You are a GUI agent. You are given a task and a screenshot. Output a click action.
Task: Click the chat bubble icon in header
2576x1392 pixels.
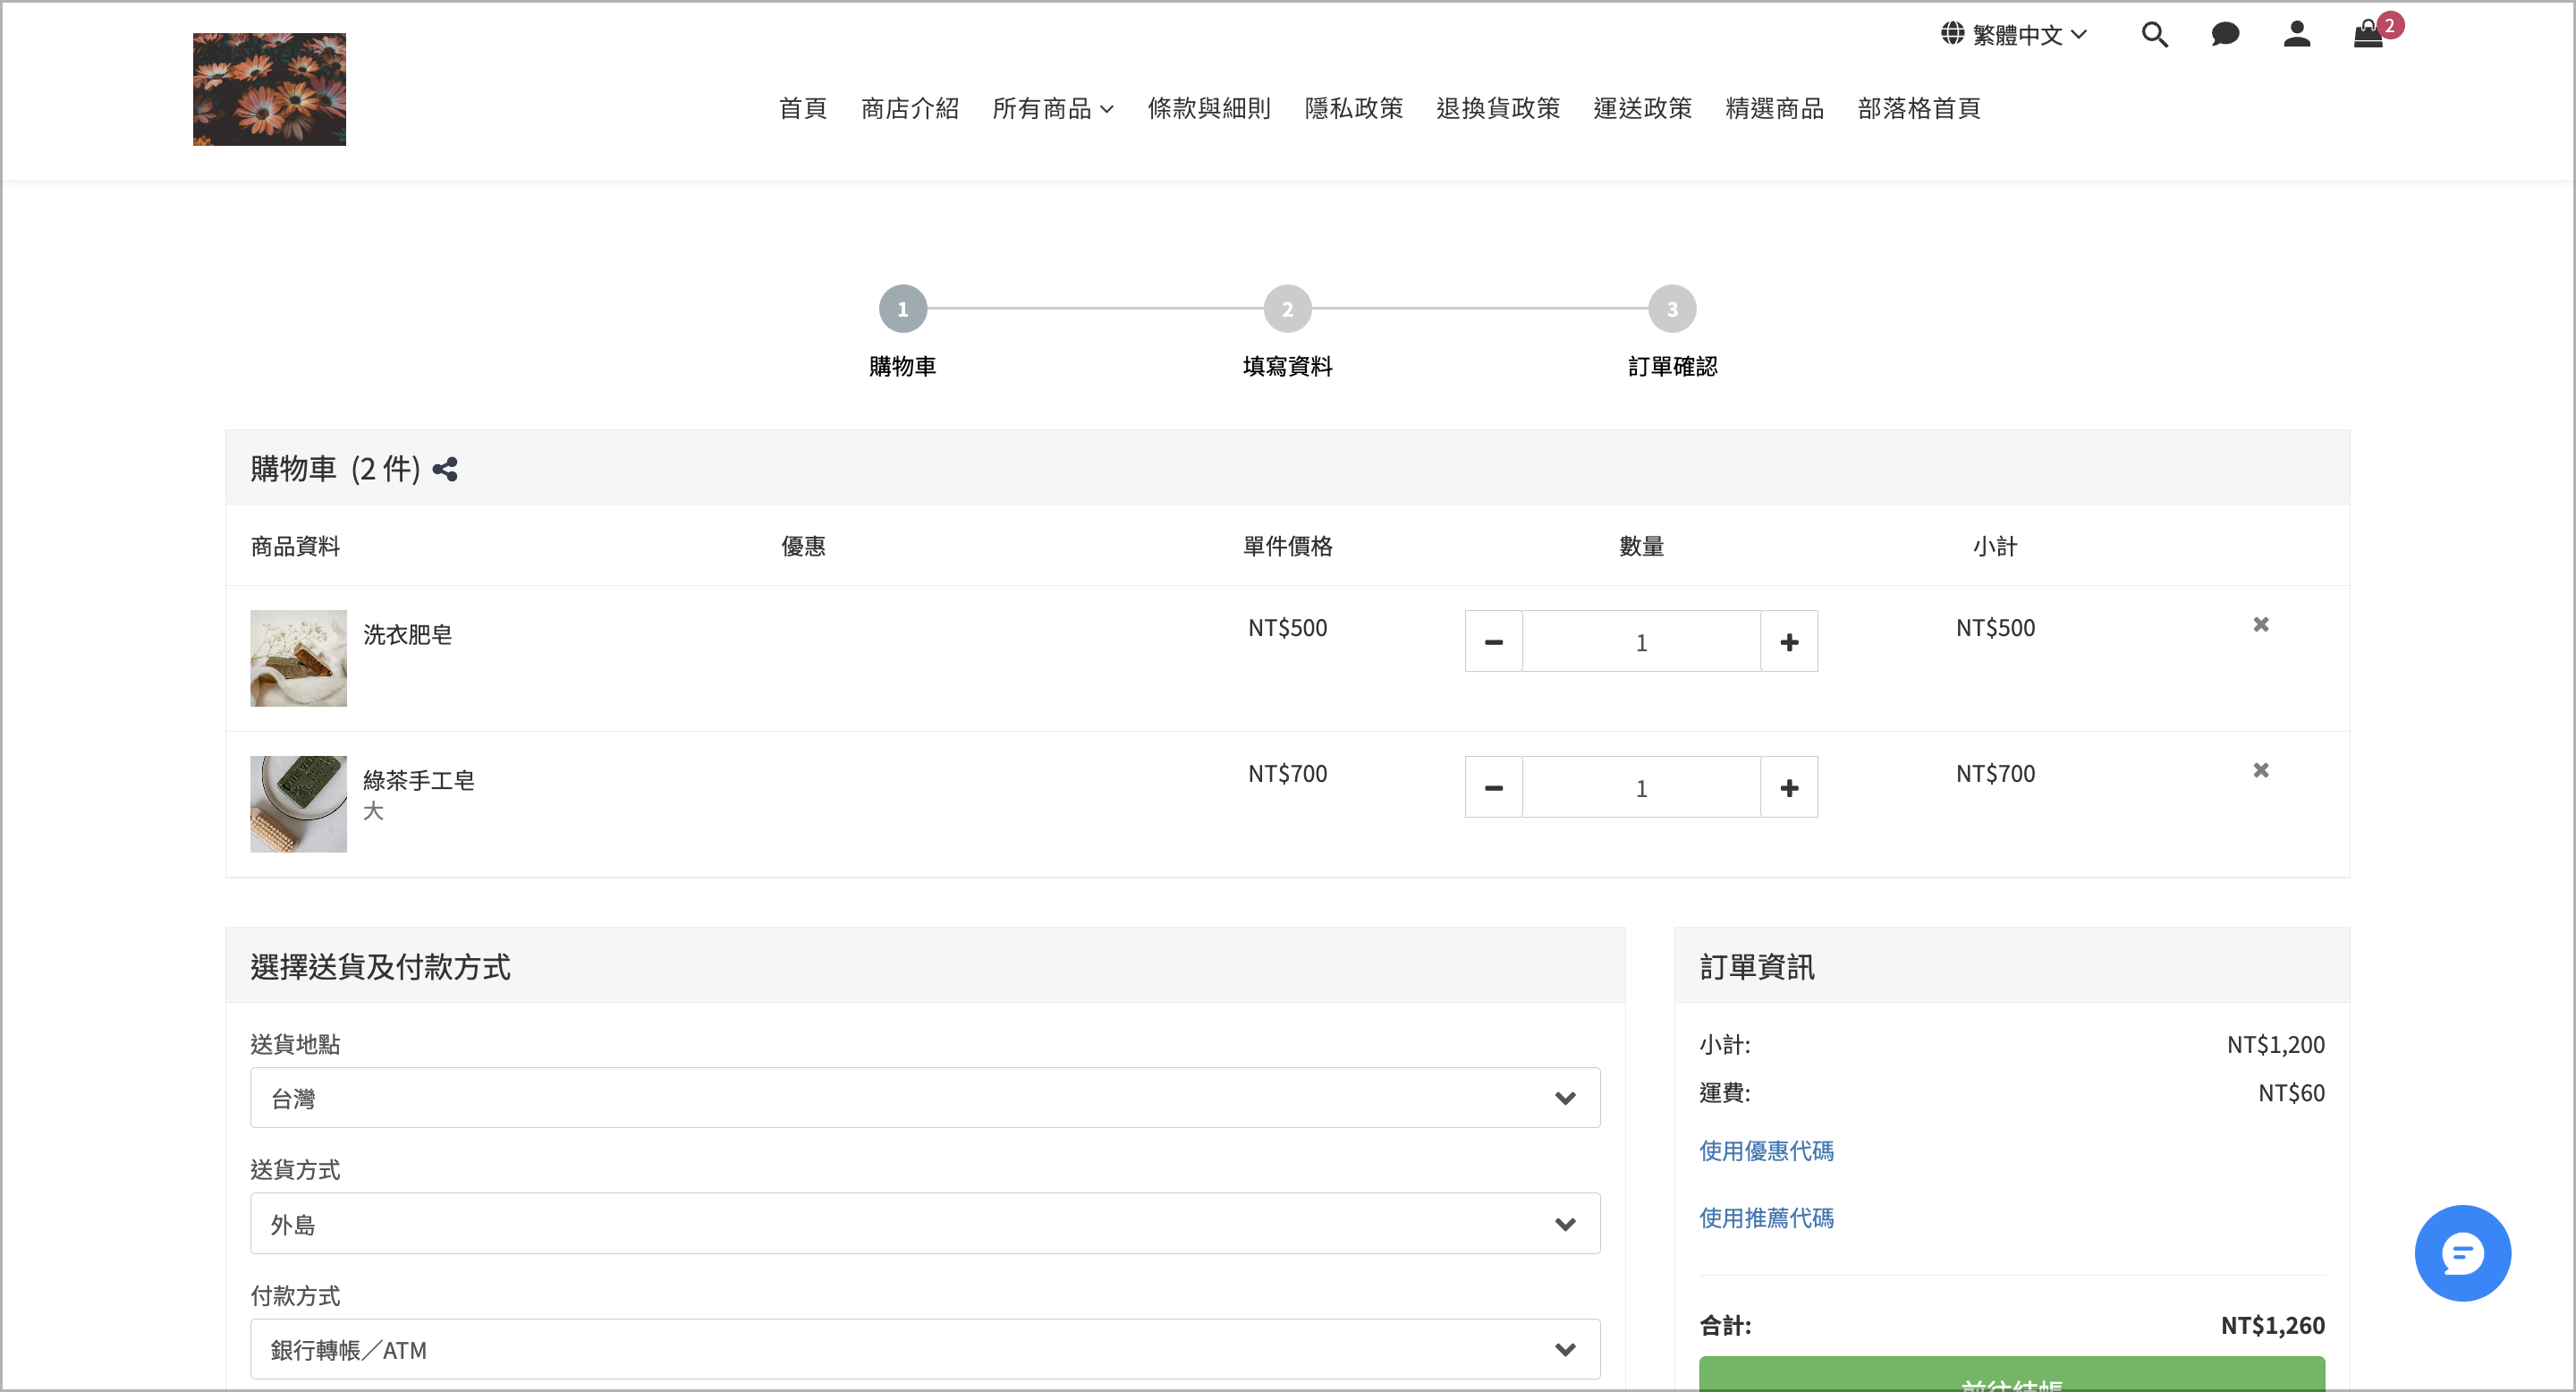(x=2225, y=35)
